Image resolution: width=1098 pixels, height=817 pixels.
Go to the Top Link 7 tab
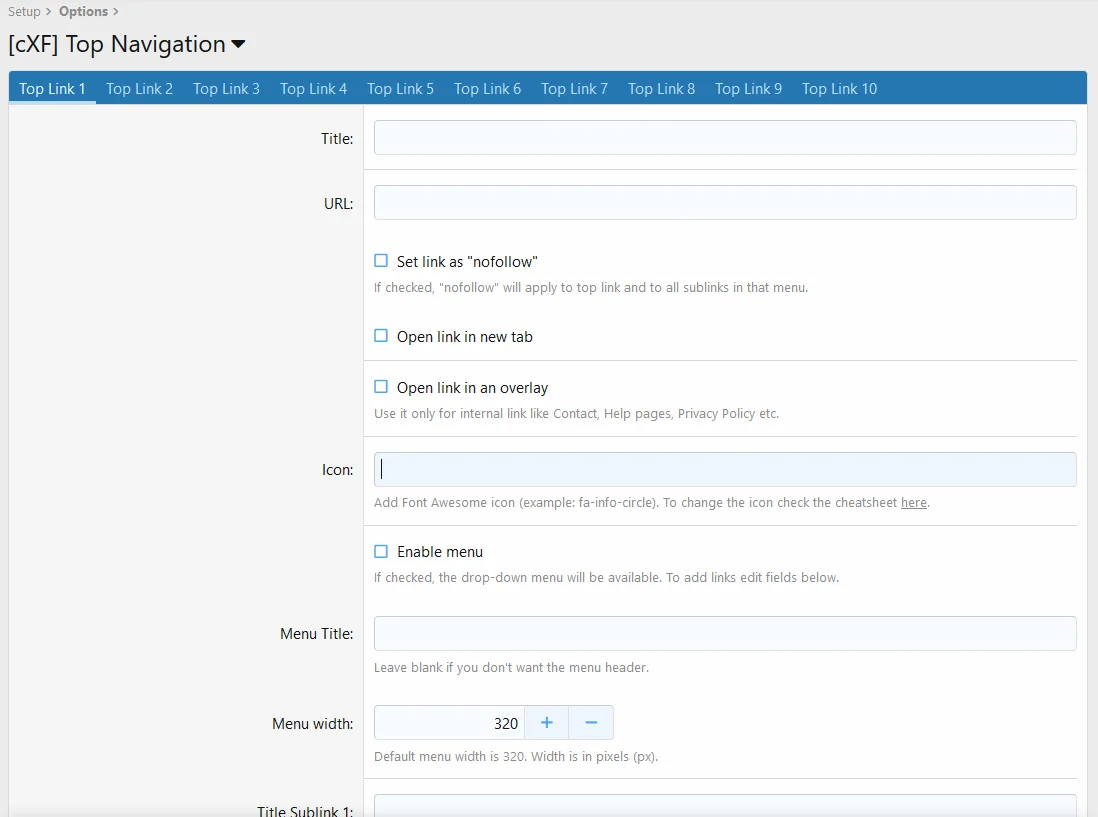[574, 89]
